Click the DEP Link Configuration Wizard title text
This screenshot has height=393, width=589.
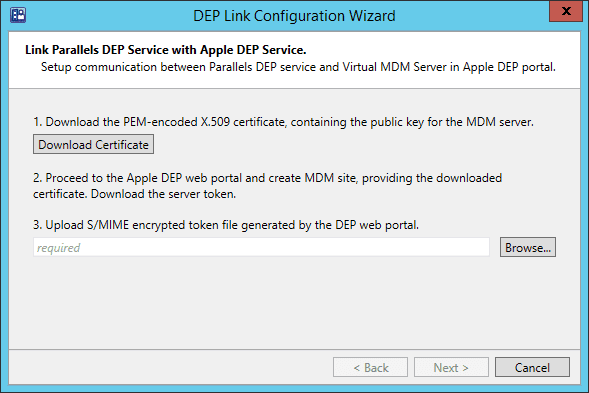tap(294, 16)
